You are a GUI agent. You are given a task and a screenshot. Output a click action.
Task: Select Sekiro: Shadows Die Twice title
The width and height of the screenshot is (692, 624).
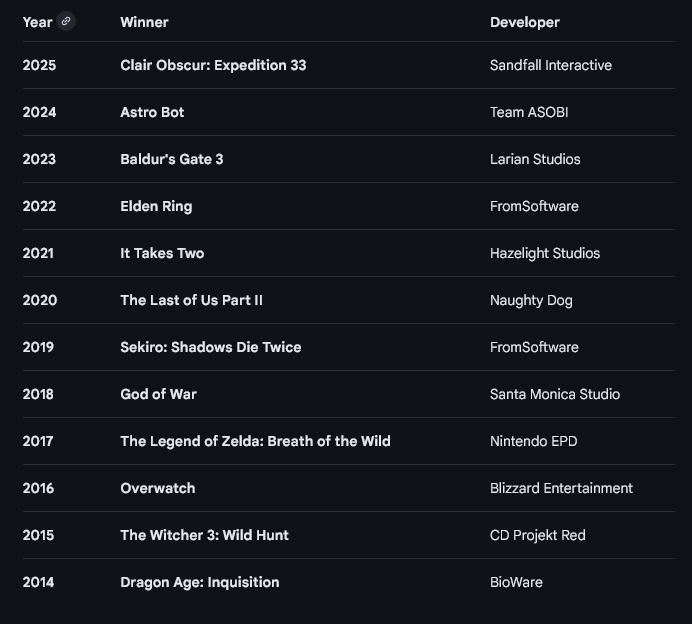(210, 347)
